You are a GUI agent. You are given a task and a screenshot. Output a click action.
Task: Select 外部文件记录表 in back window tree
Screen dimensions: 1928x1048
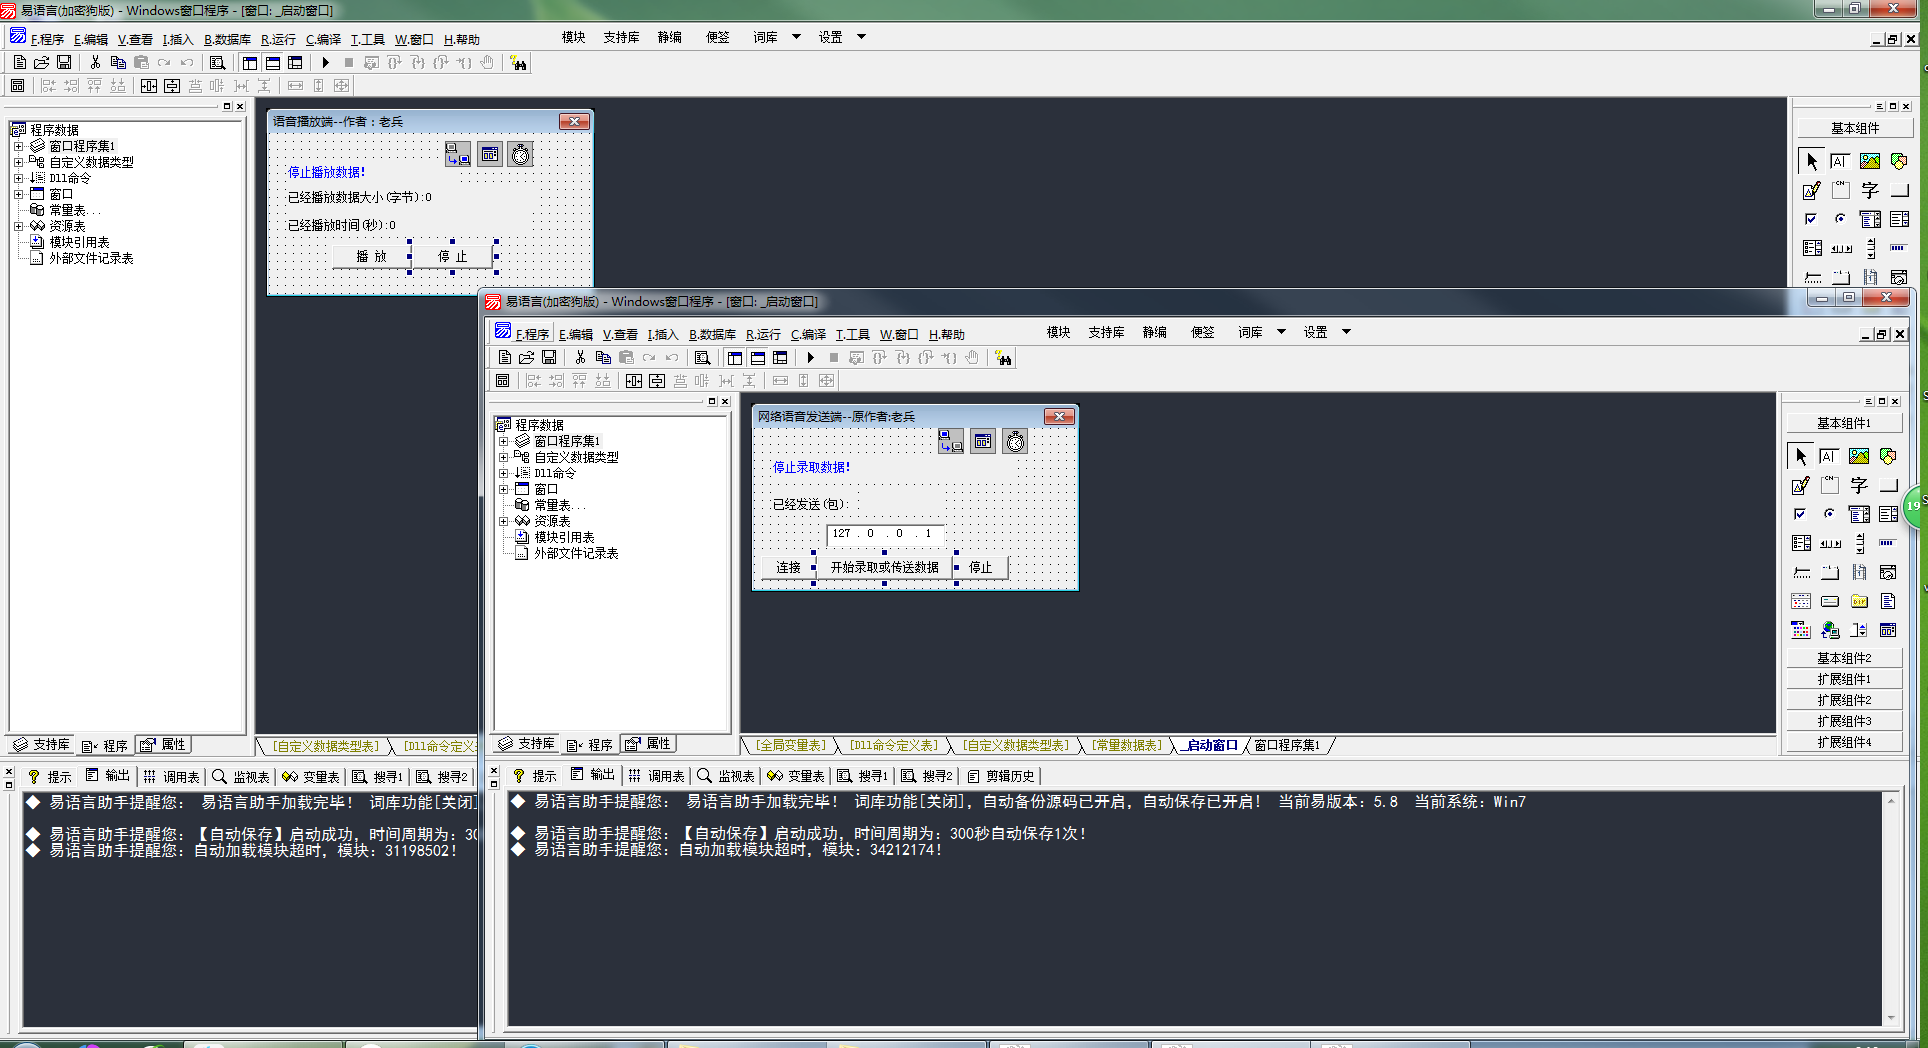[91, 258]
